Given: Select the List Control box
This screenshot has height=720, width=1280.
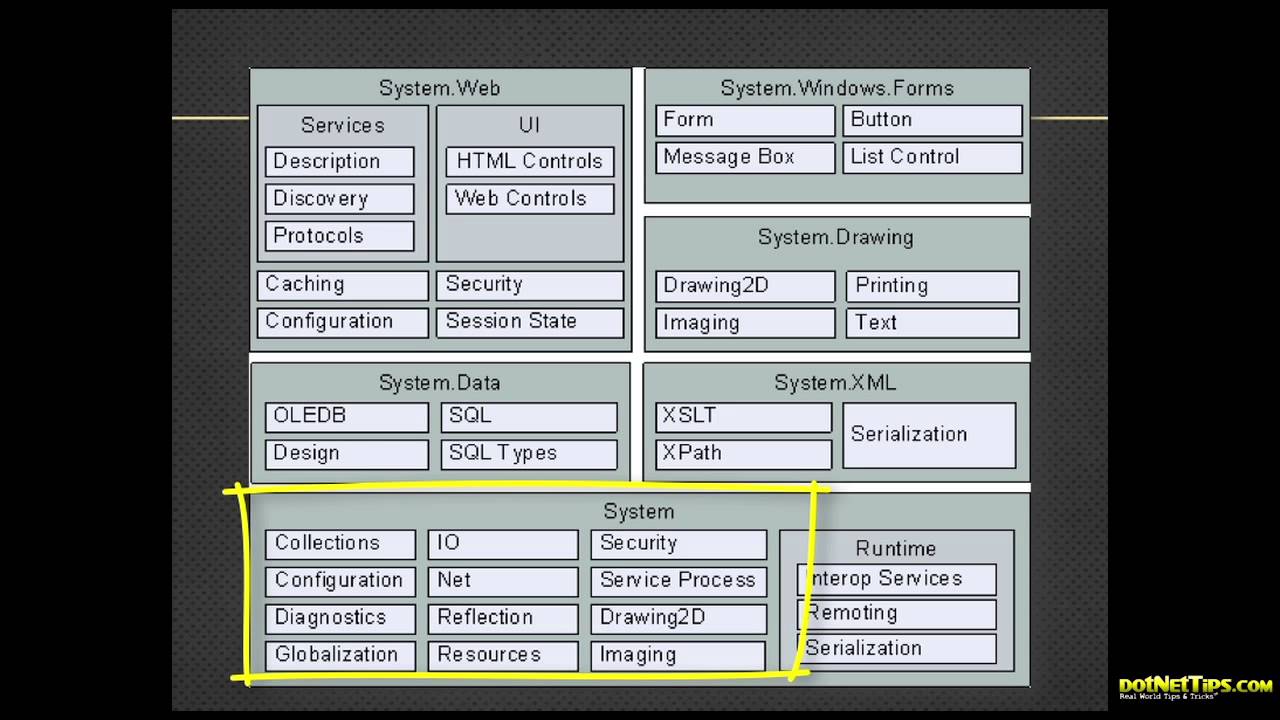Looking at the screenshot, I should (932, 157).
